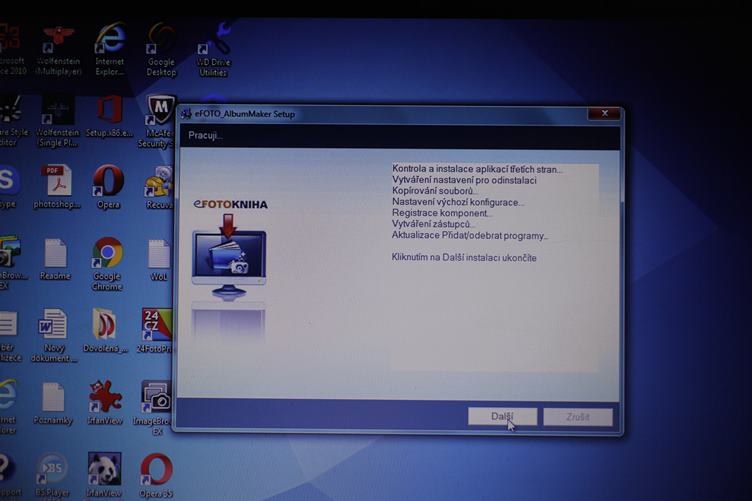Click the Zrušit button in setup dialog

coord(577,417)
